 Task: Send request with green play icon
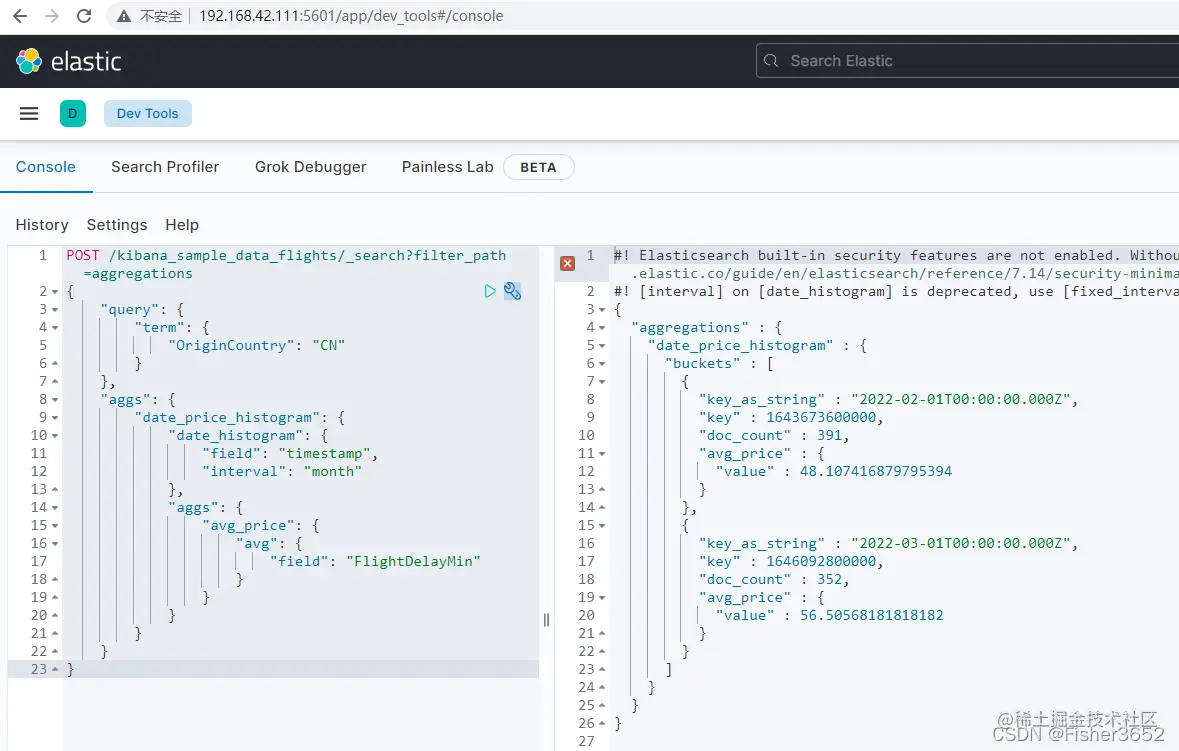pyautogui.click(x=489, y=291)
